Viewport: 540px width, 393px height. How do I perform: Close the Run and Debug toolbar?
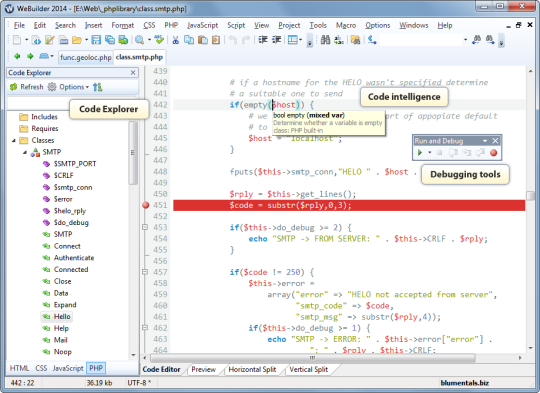click(495, 141)
